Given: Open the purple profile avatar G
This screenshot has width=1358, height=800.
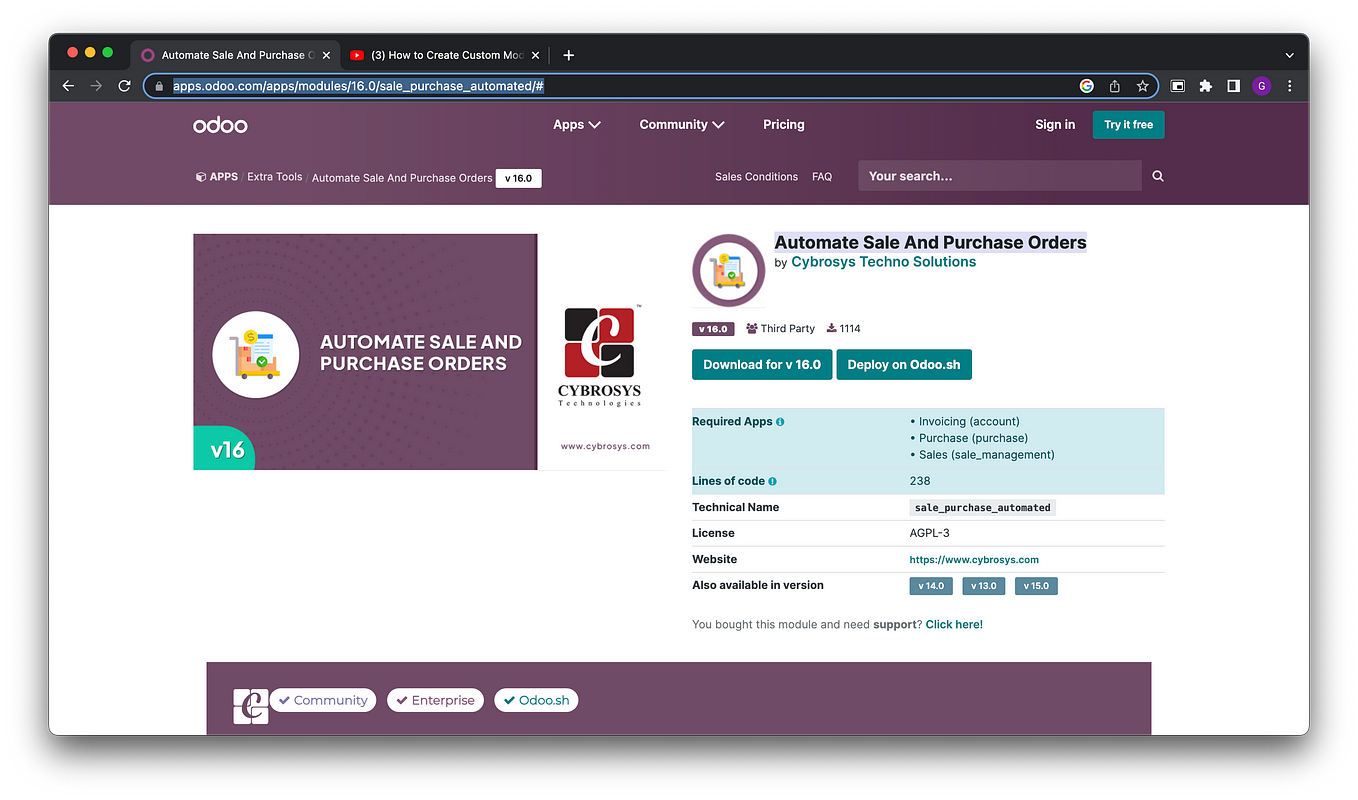Looking at the screenshot, I should pos(1261,86).
